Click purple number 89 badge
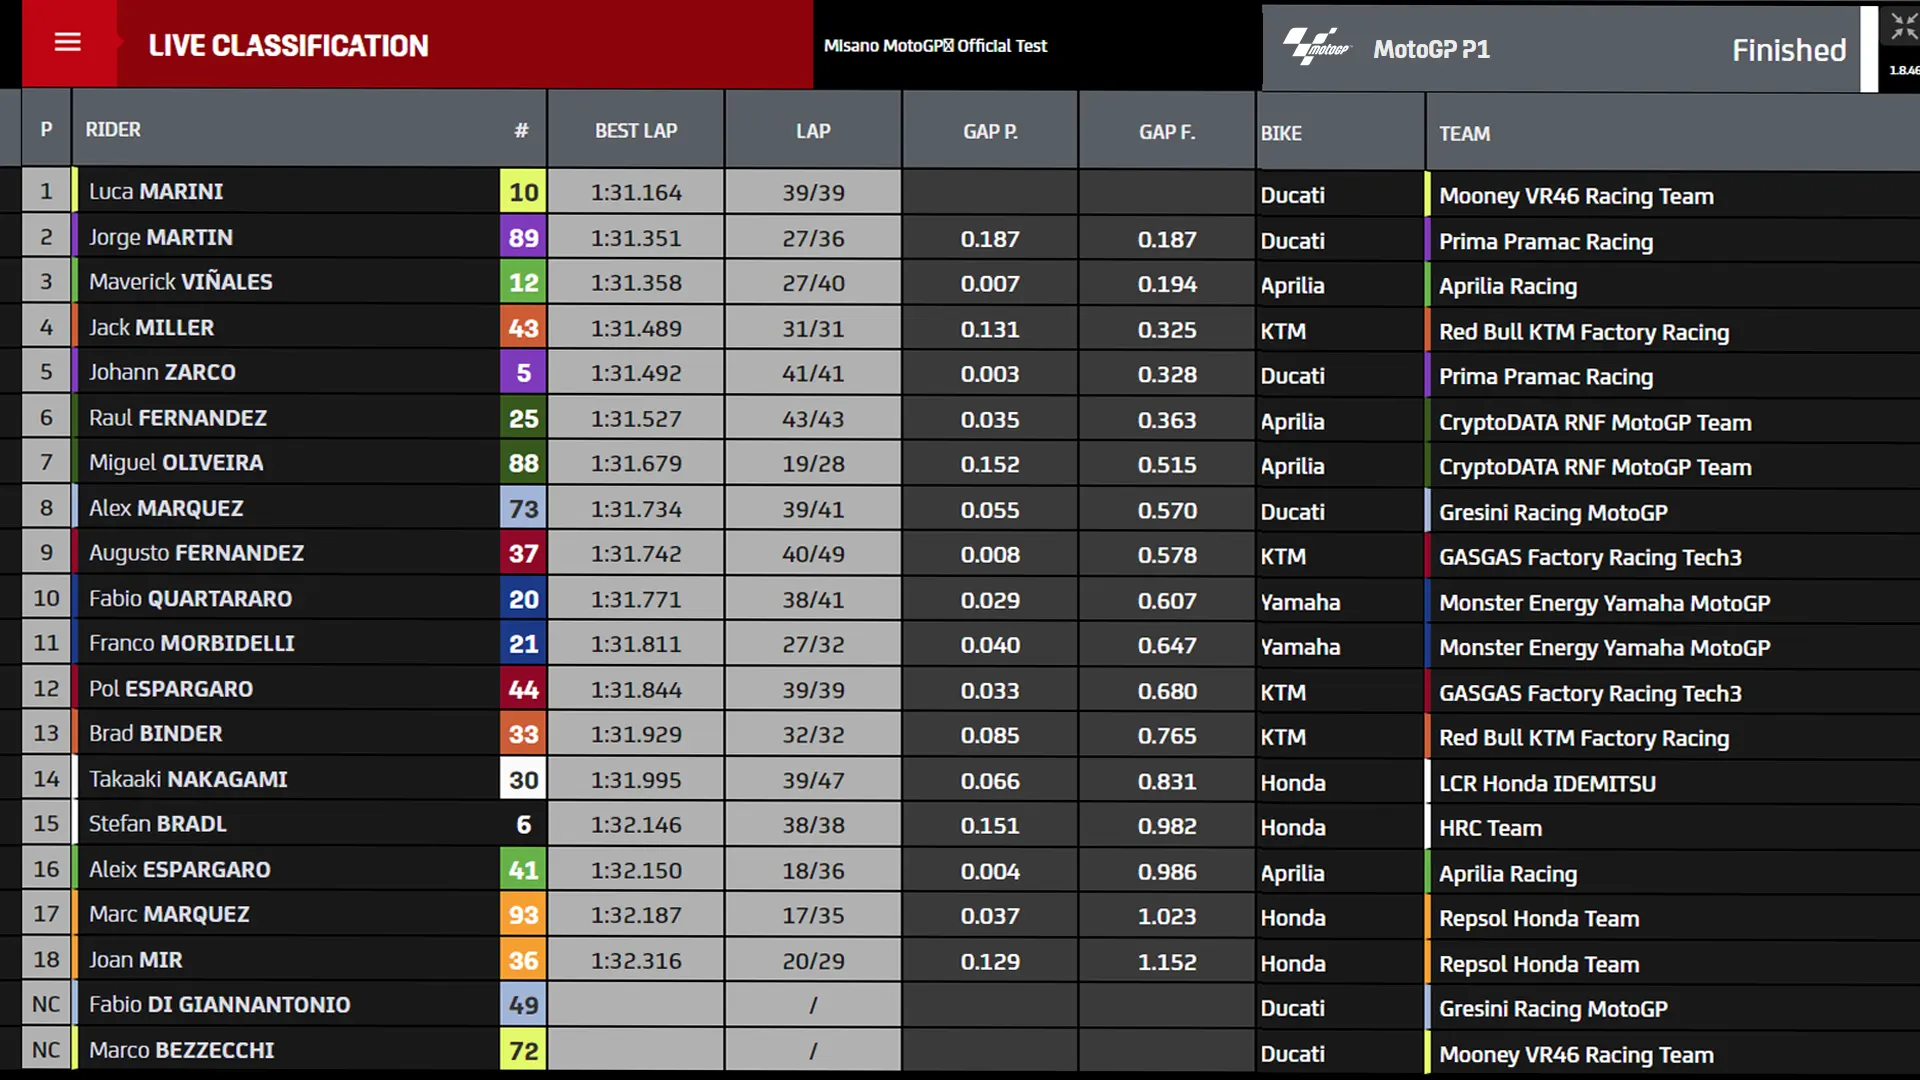The image size is (1920, 1080). pyautogui.click(x=523, y=238)
